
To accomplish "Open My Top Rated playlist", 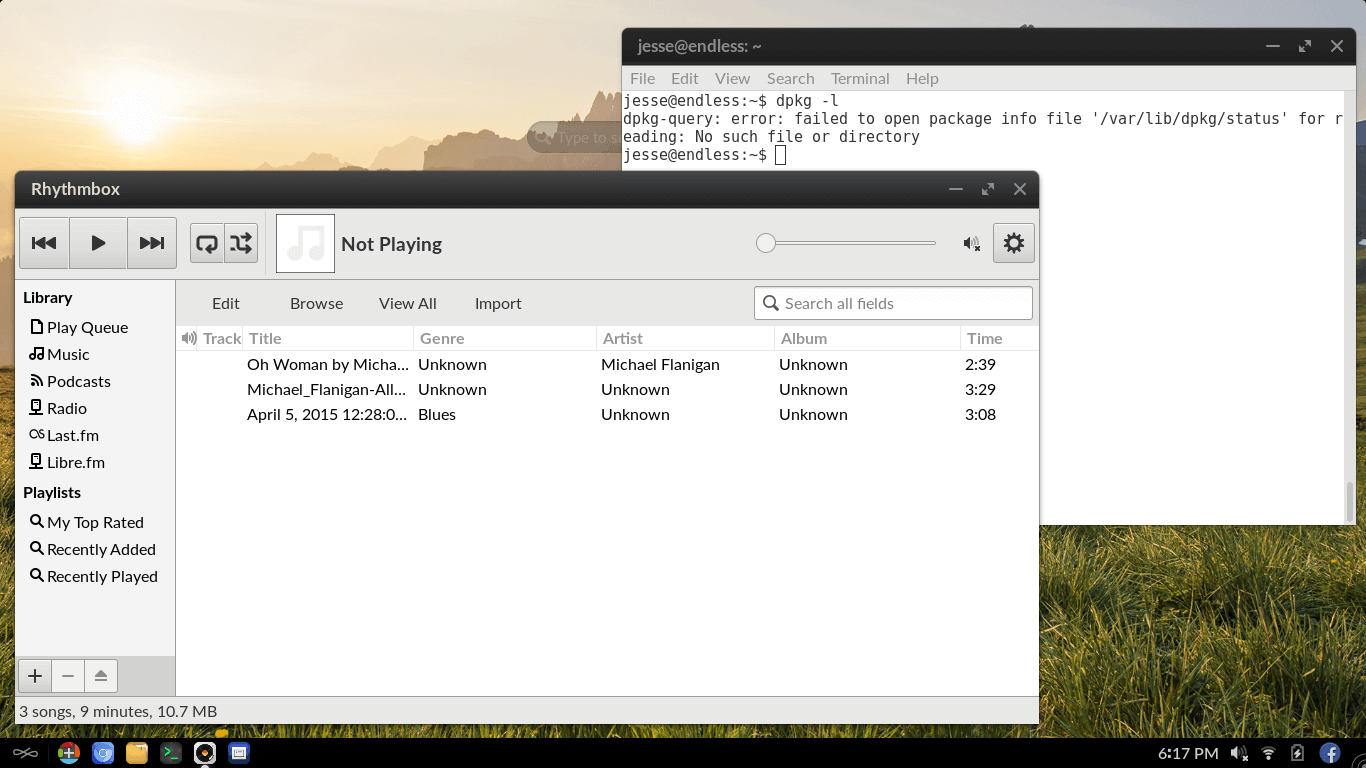I will point(95,522).
